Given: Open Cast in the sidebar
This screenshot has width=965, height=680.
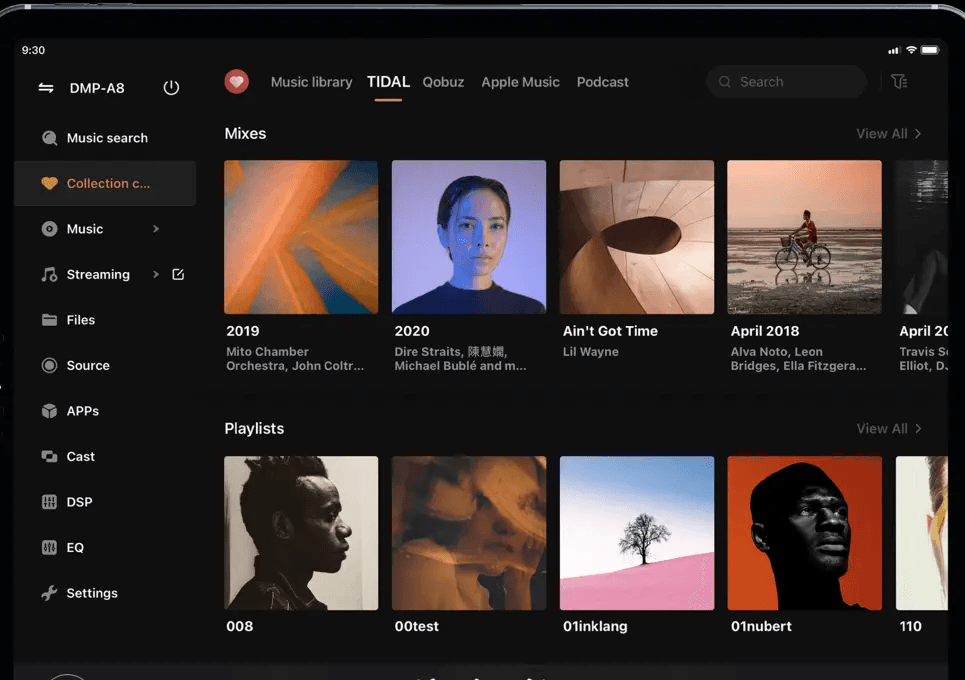Looking at the screenshot, I should (x=105, y=457).
